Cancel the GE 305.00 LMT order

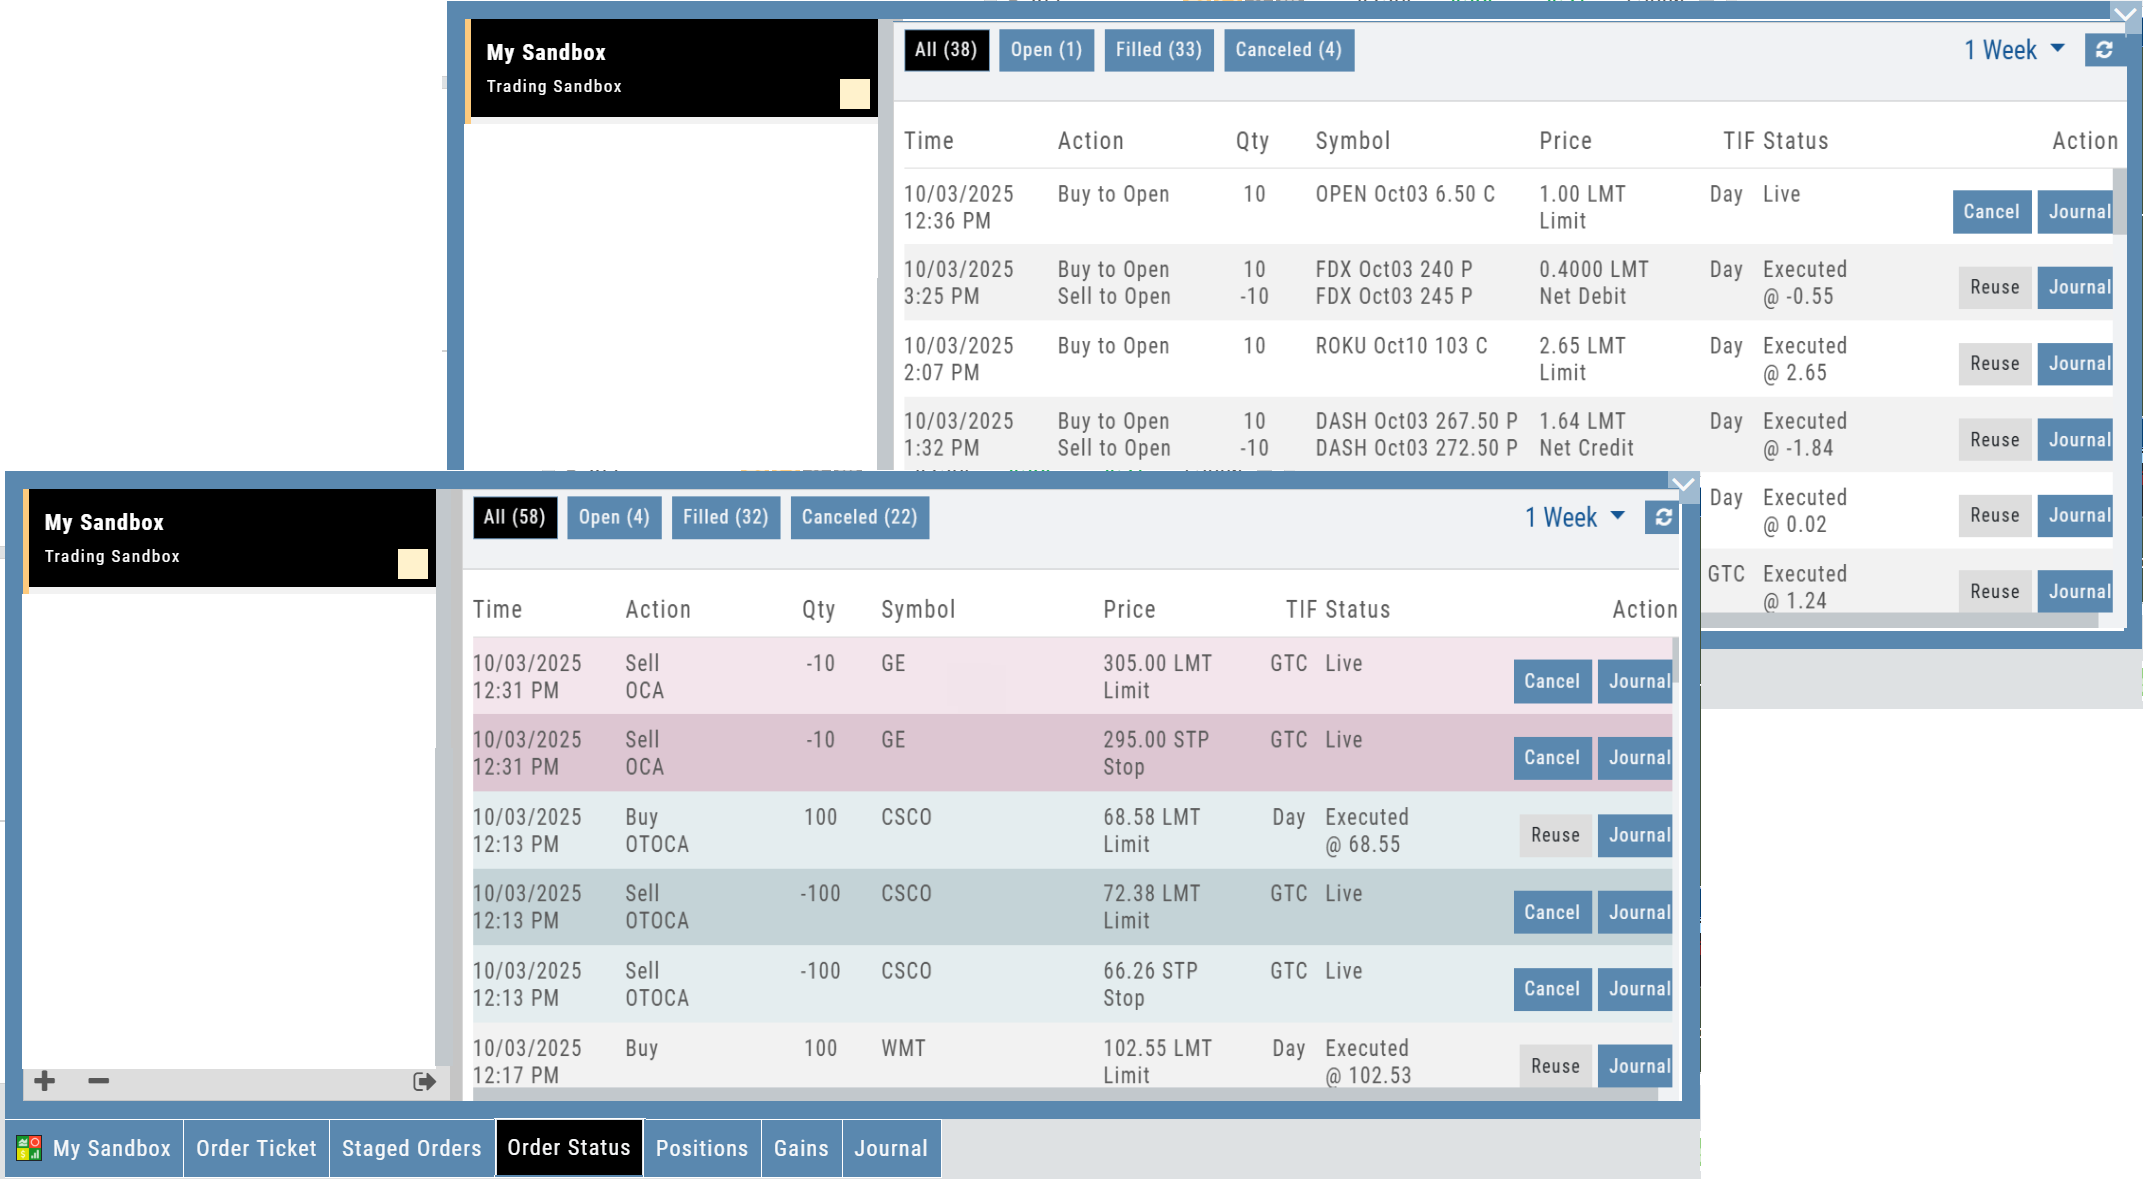point(1551,681)
